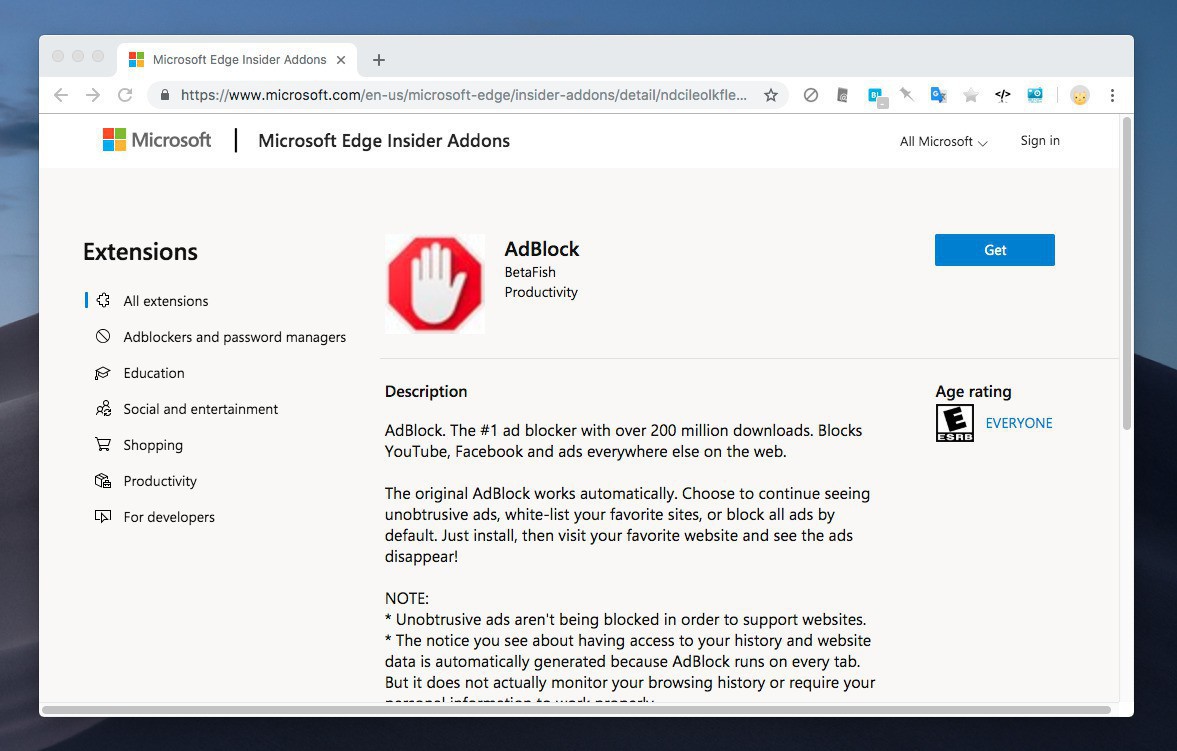Image resolution: width=1177 pixels, height=751 pixels.
Task: Open the Chrome three-dot menu
Action: coord(1112,95)
